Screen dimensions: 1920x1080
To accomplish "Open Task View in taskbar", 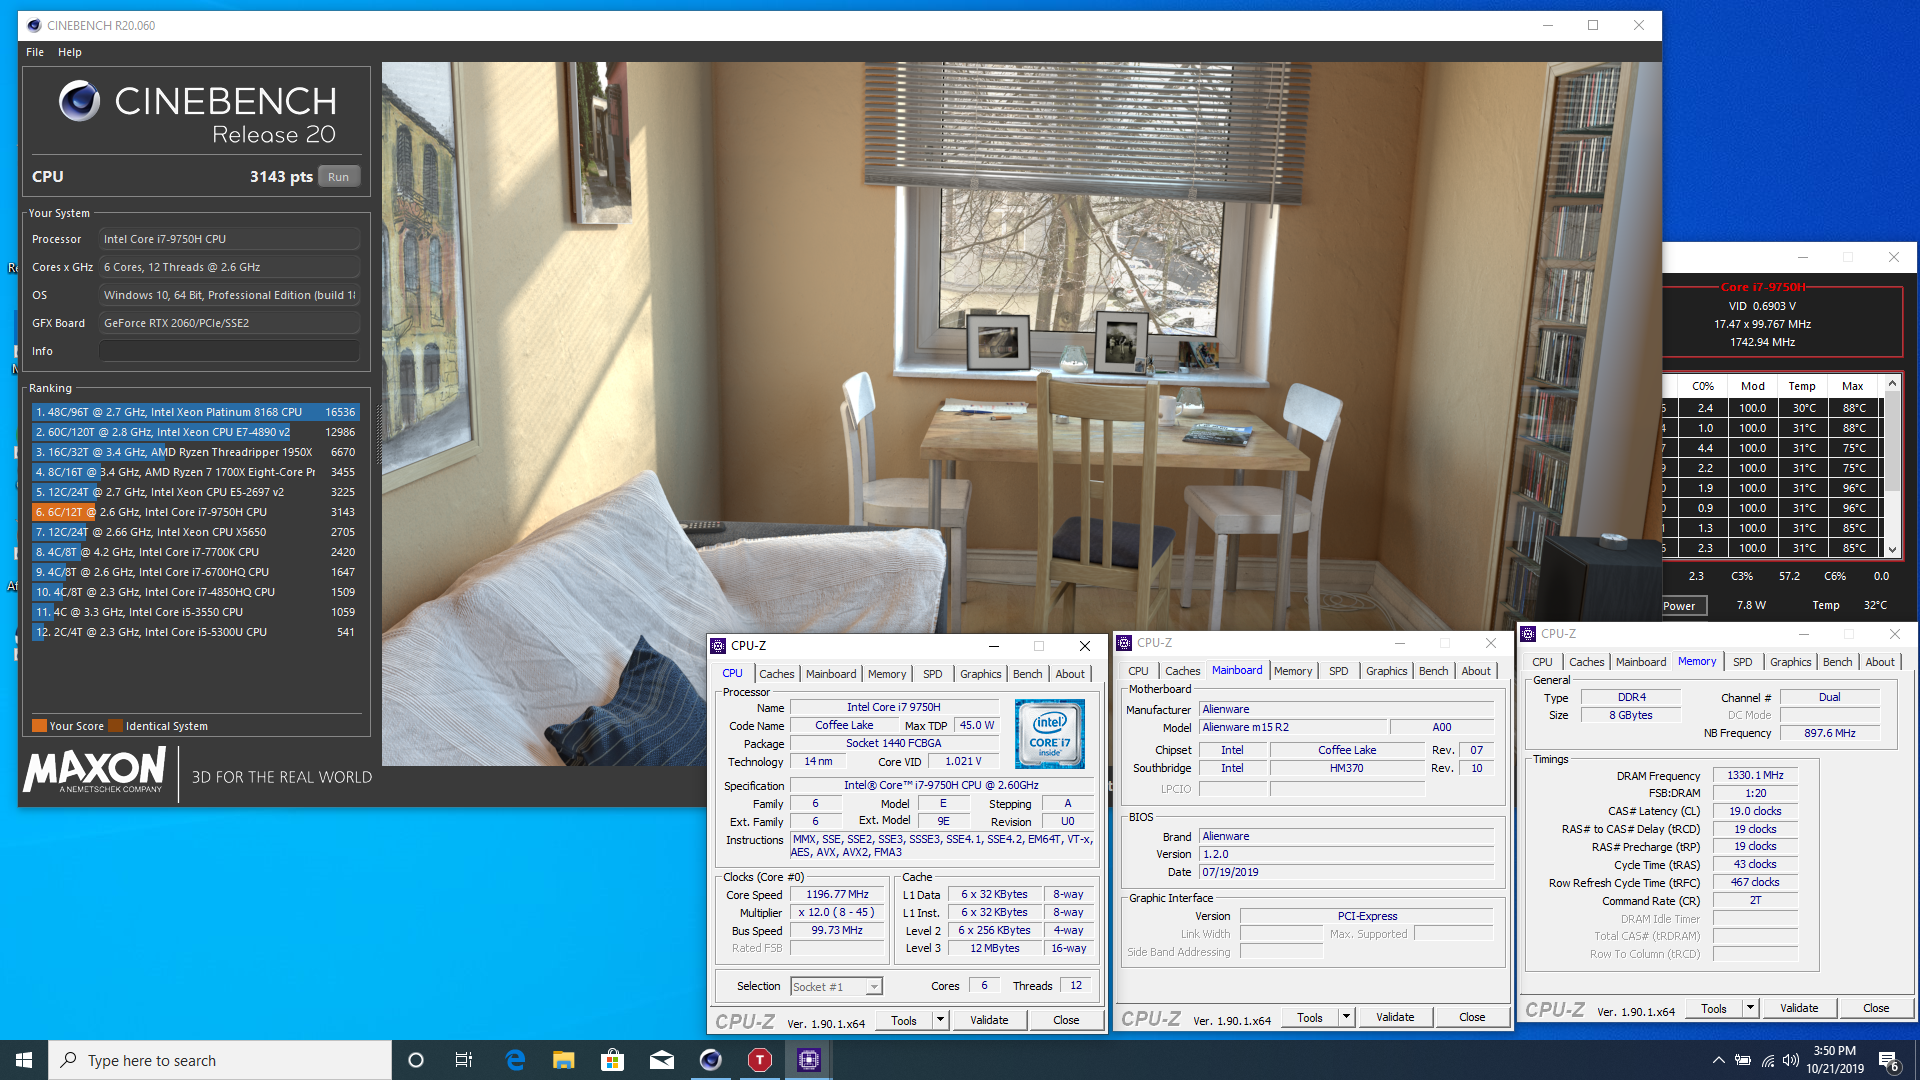I will 464,1060.
